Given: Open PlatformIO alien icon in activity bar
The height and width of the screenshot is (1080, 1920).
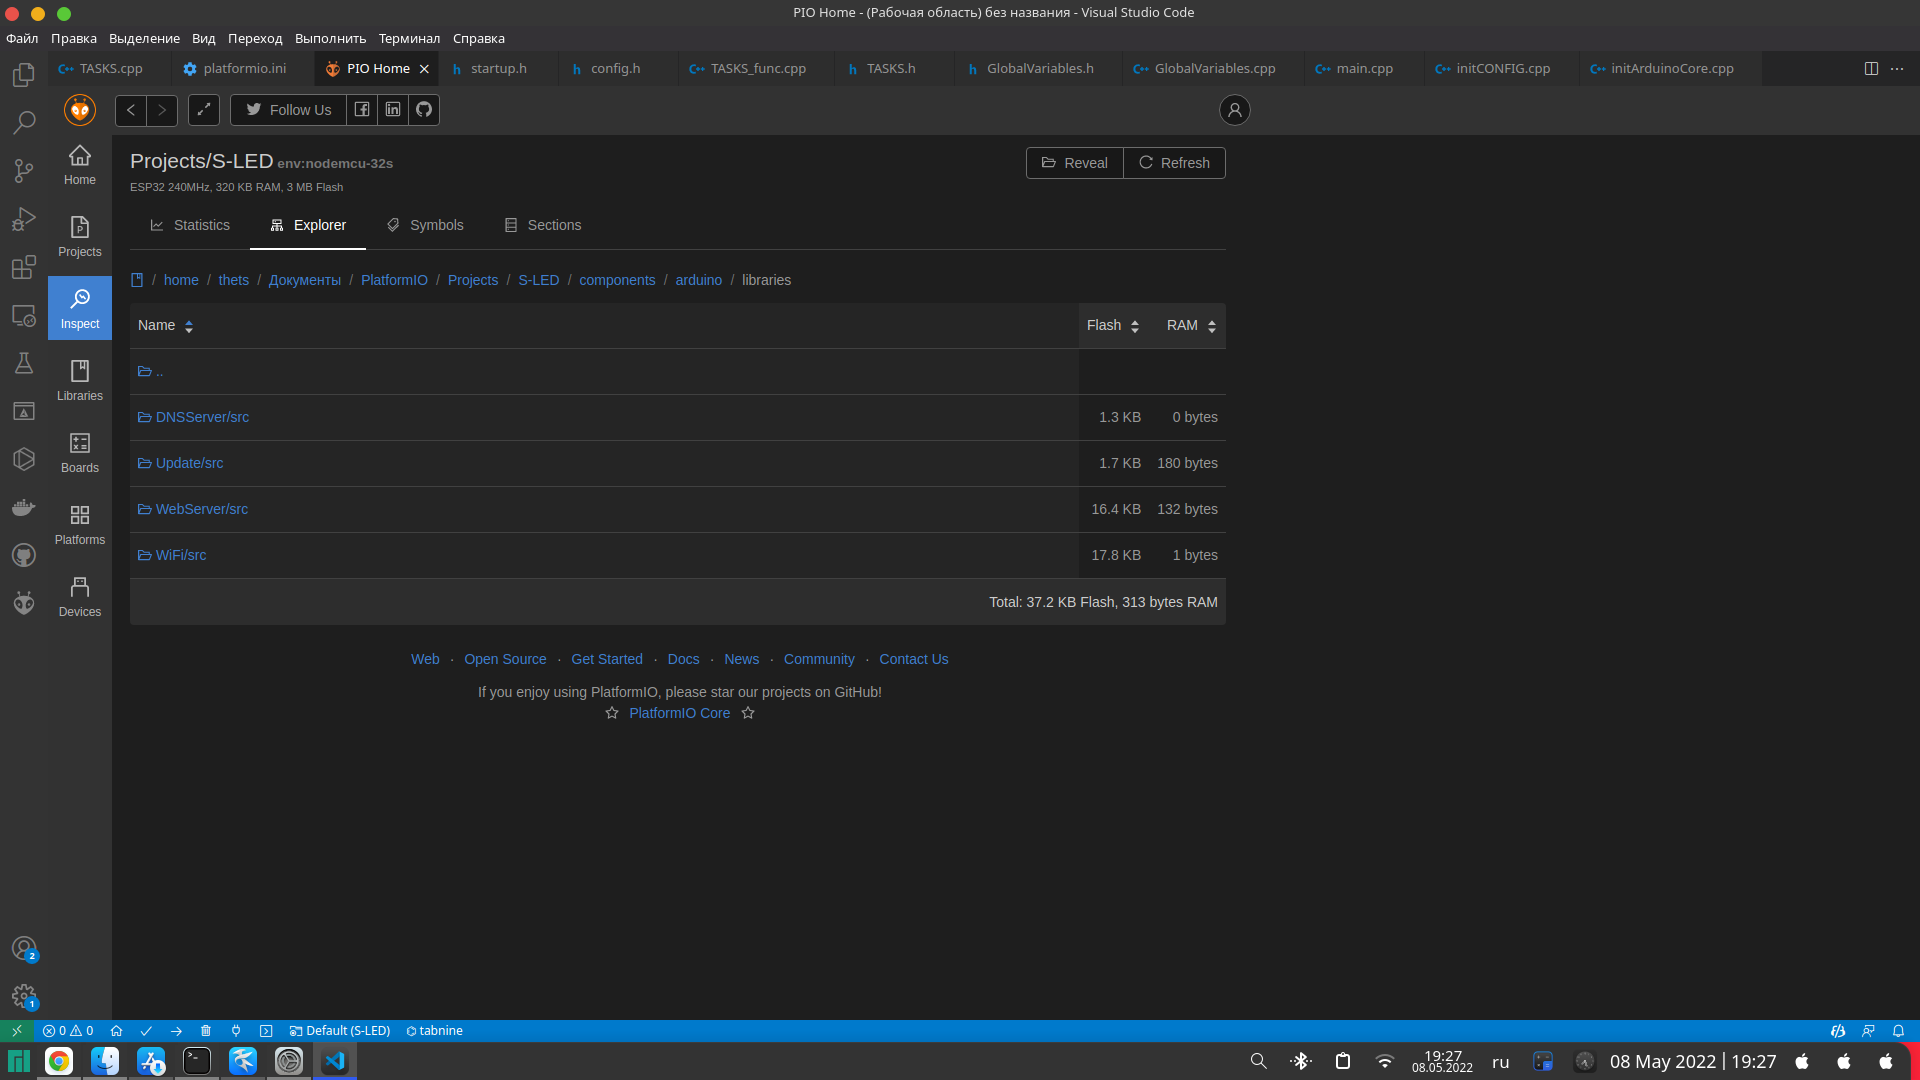Looking at the screenshot, I should [x=24, y=603].
